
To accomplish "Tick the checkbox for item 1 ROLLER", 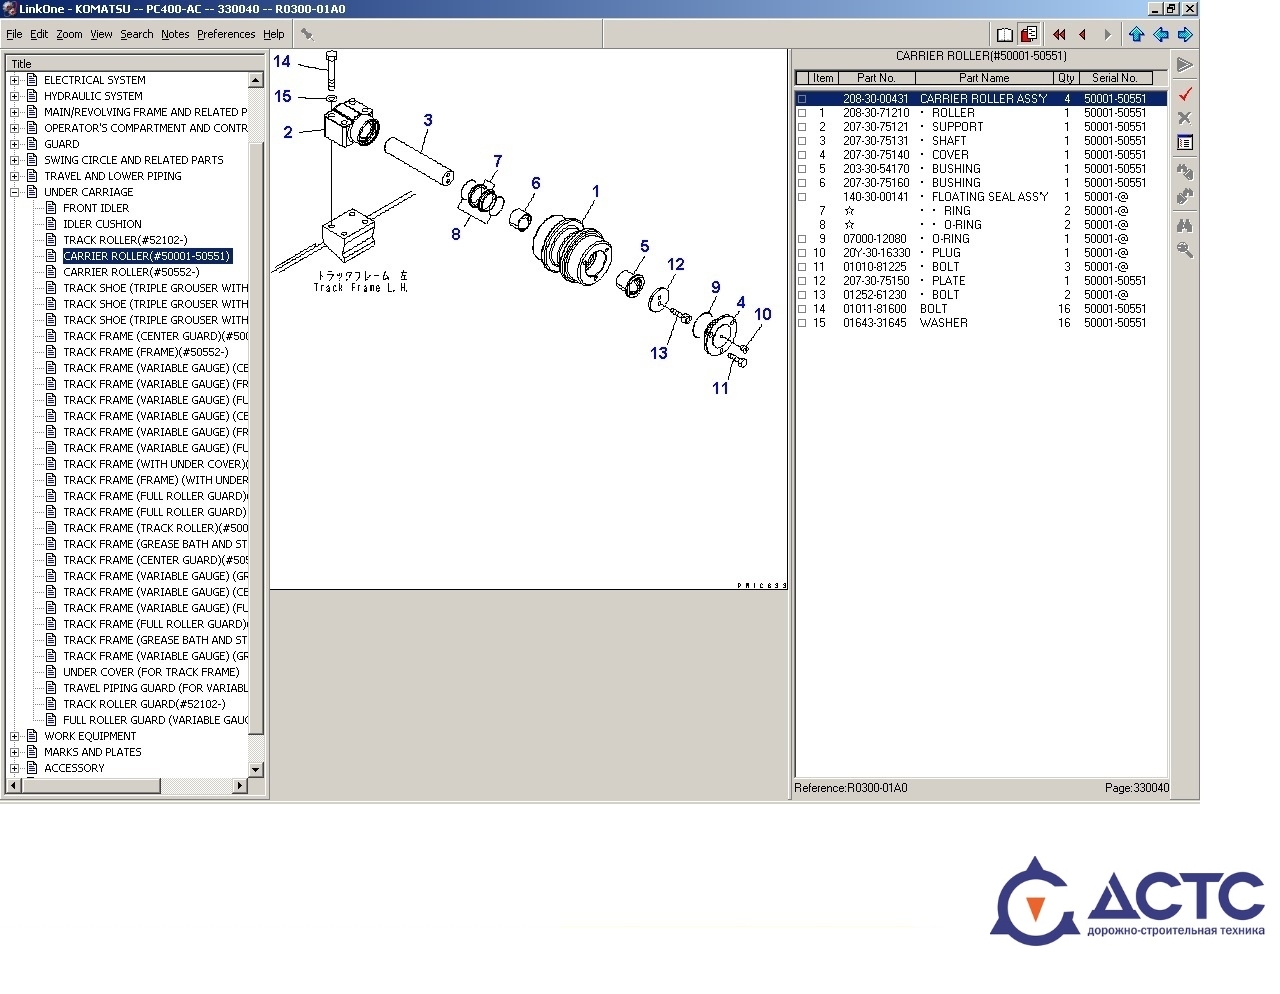I will click(802, 113).
